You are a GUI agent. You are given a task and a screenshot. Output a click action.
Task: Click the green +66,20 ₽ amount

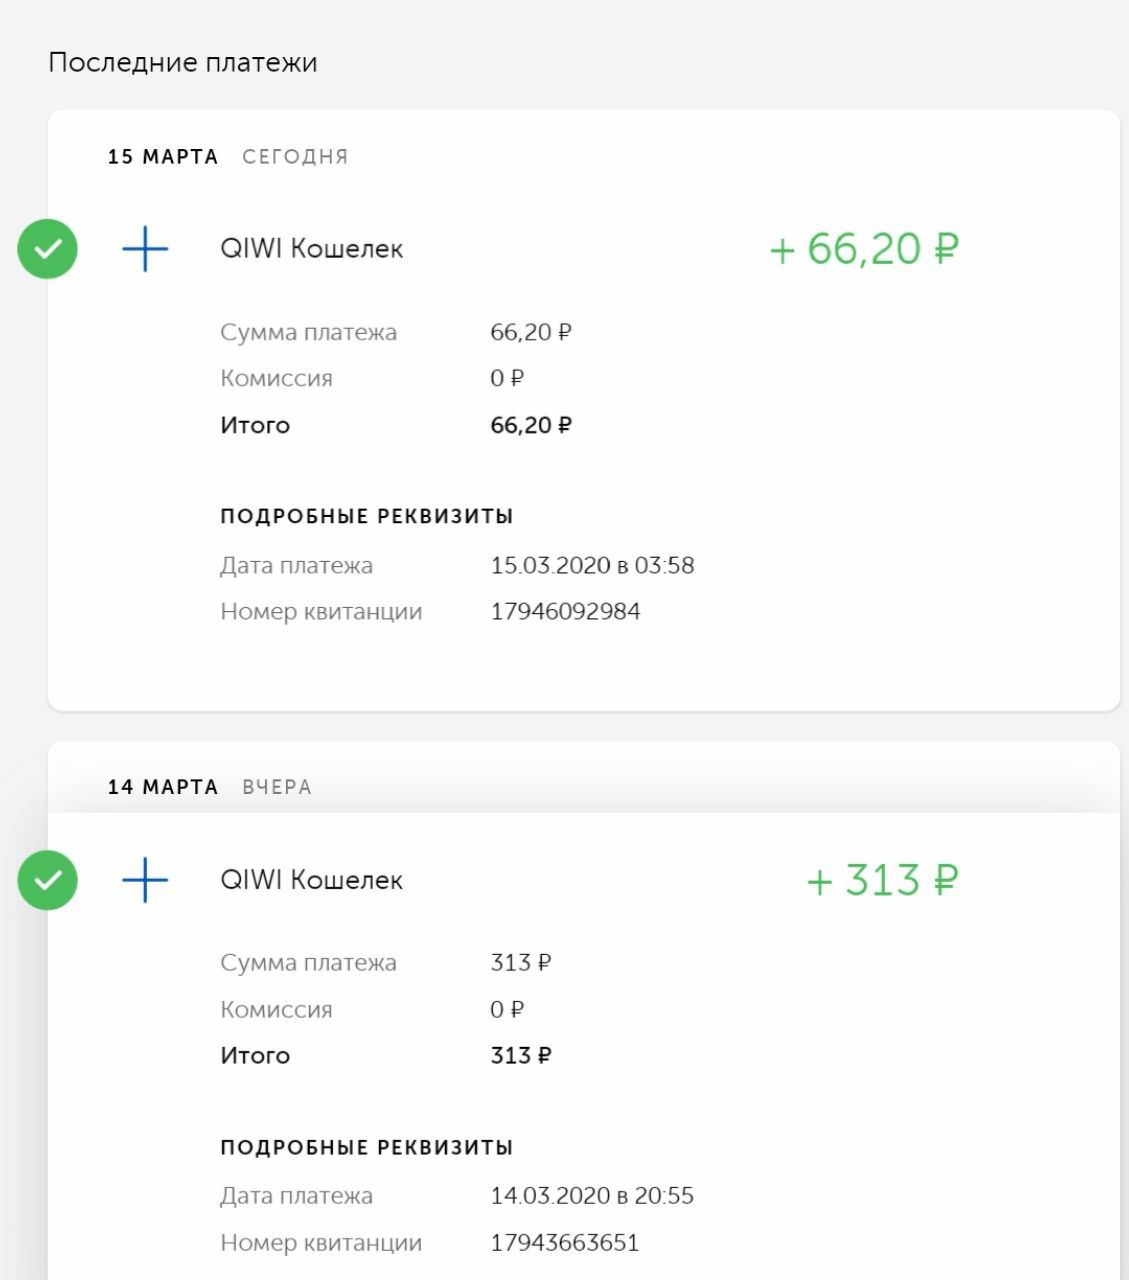pos(864,249)
